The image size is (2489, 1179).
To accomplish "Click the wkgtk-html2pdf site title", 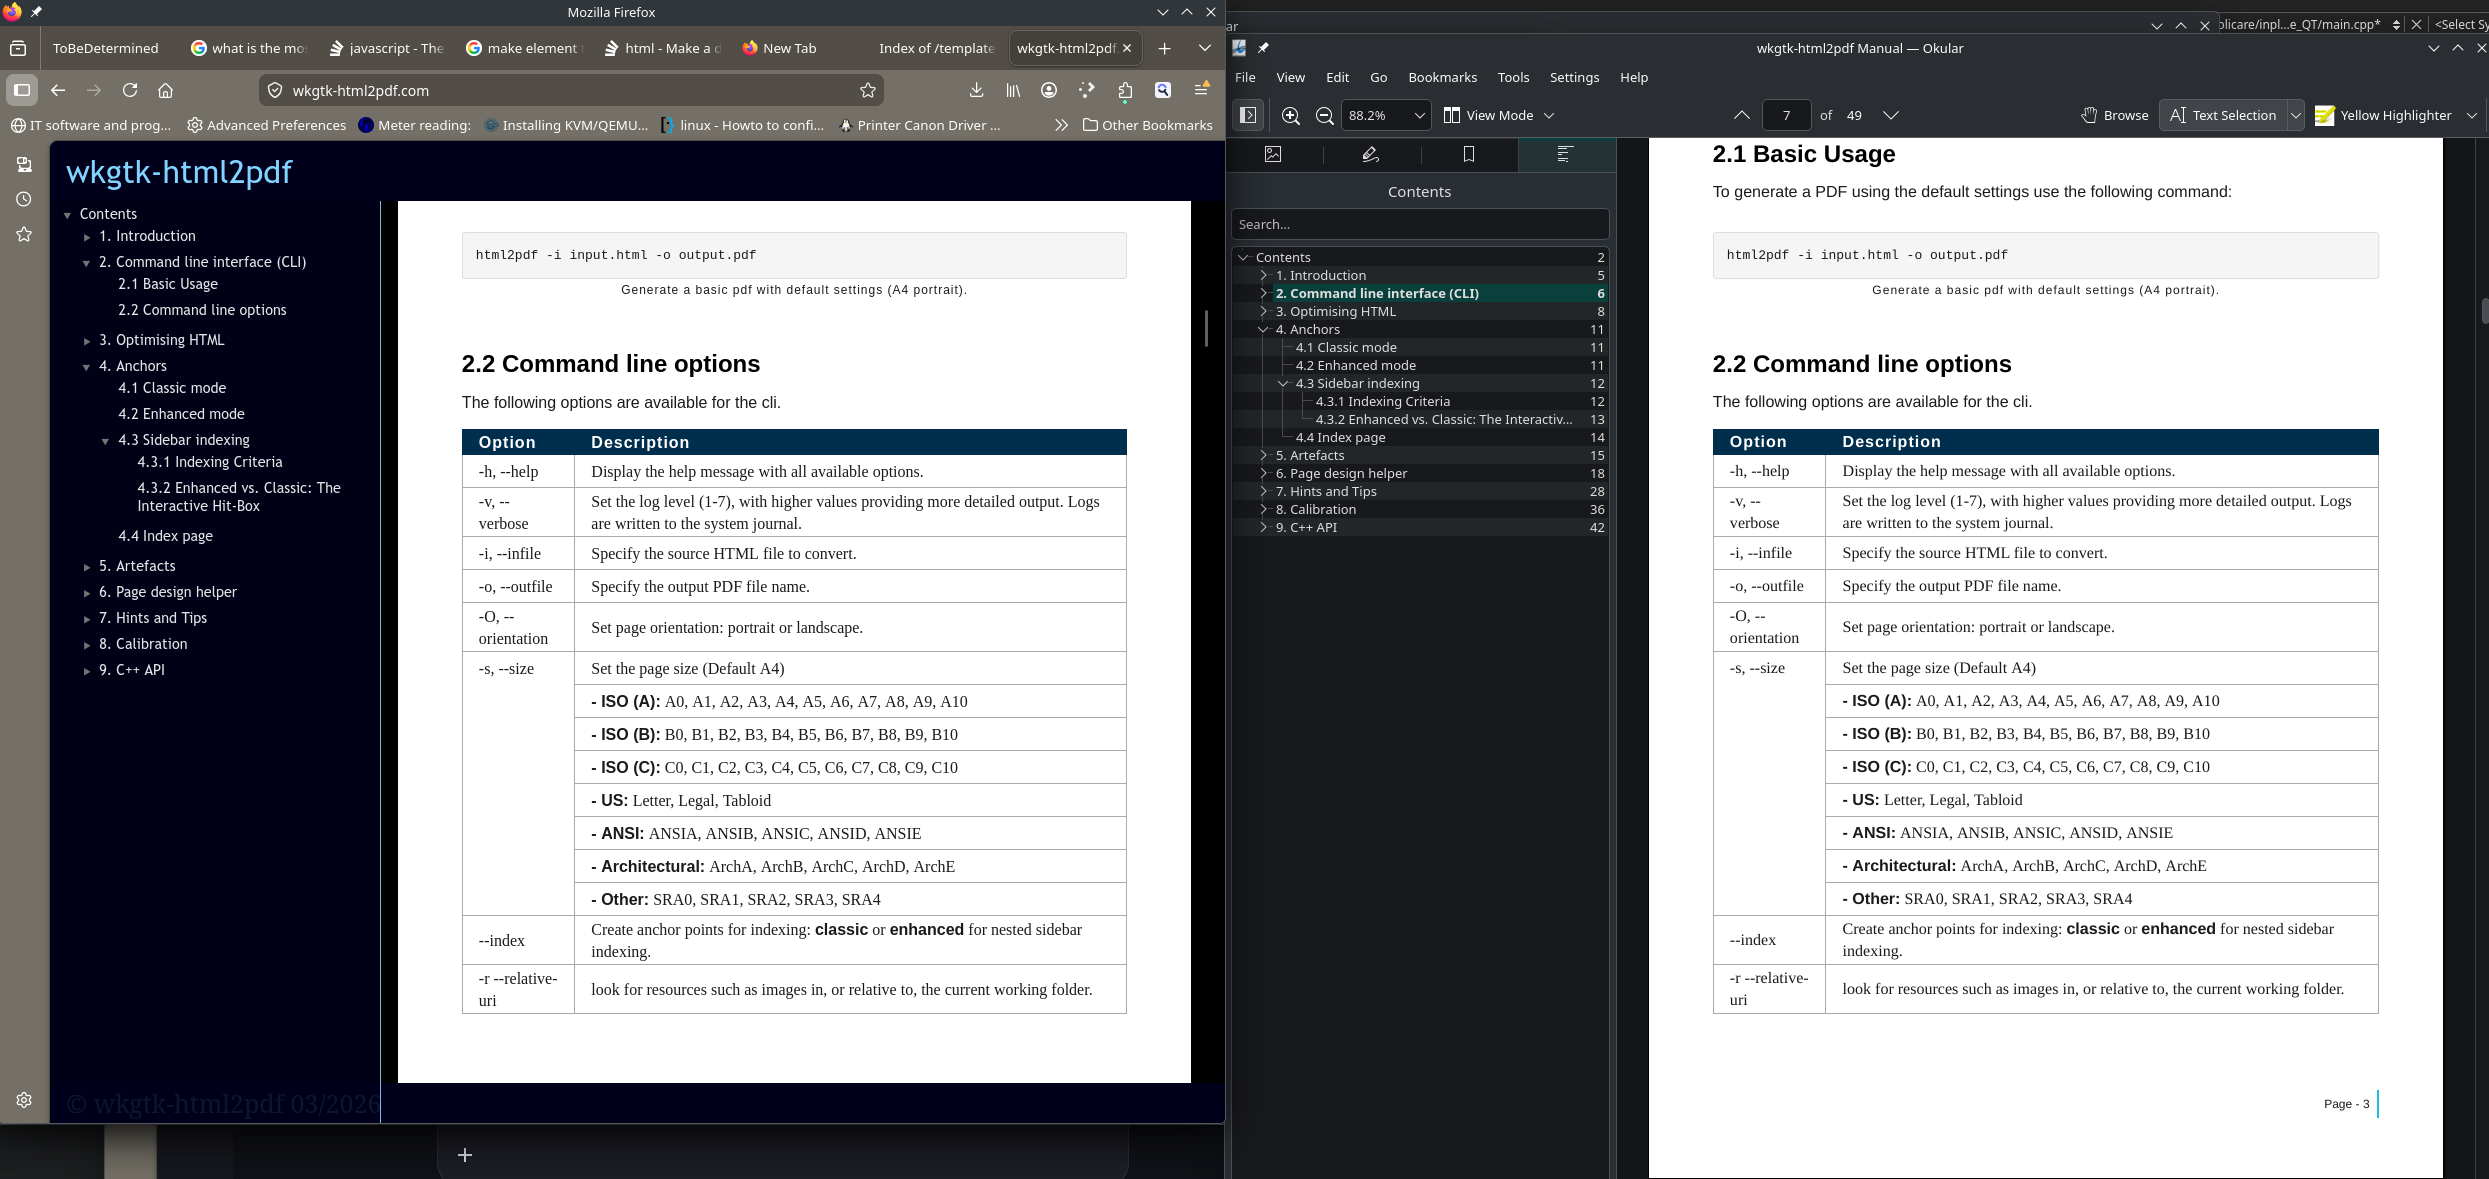I will point(179,172).
